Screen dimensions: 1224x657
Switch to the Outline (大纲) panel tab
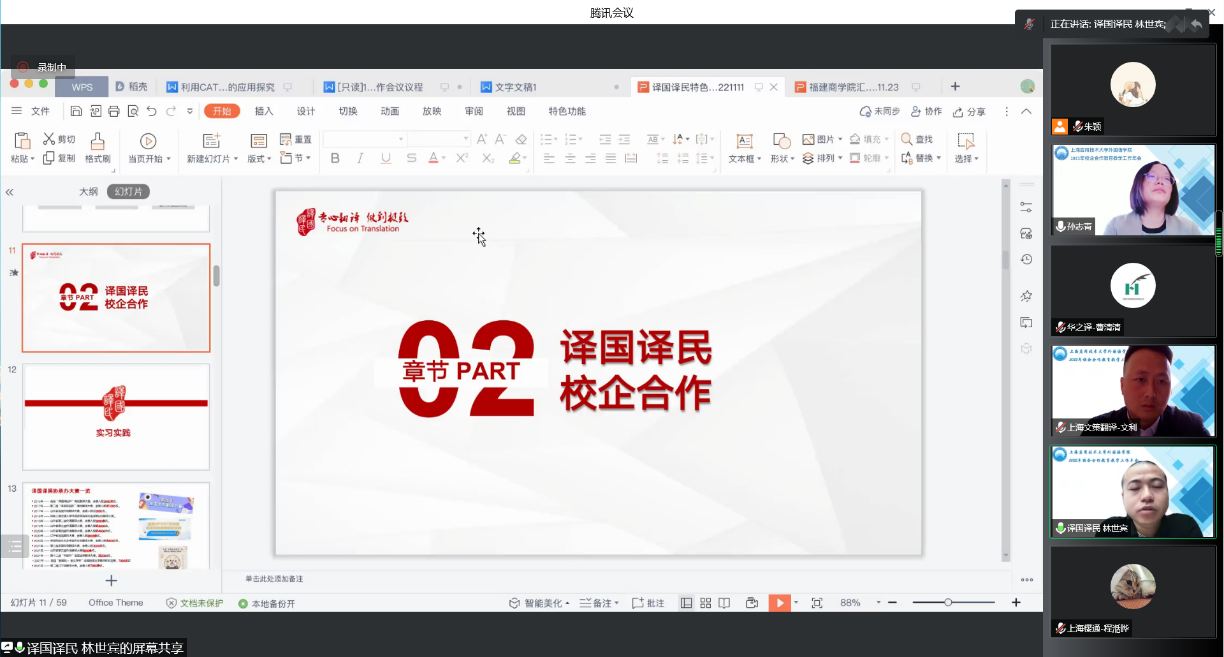point(89,191)
